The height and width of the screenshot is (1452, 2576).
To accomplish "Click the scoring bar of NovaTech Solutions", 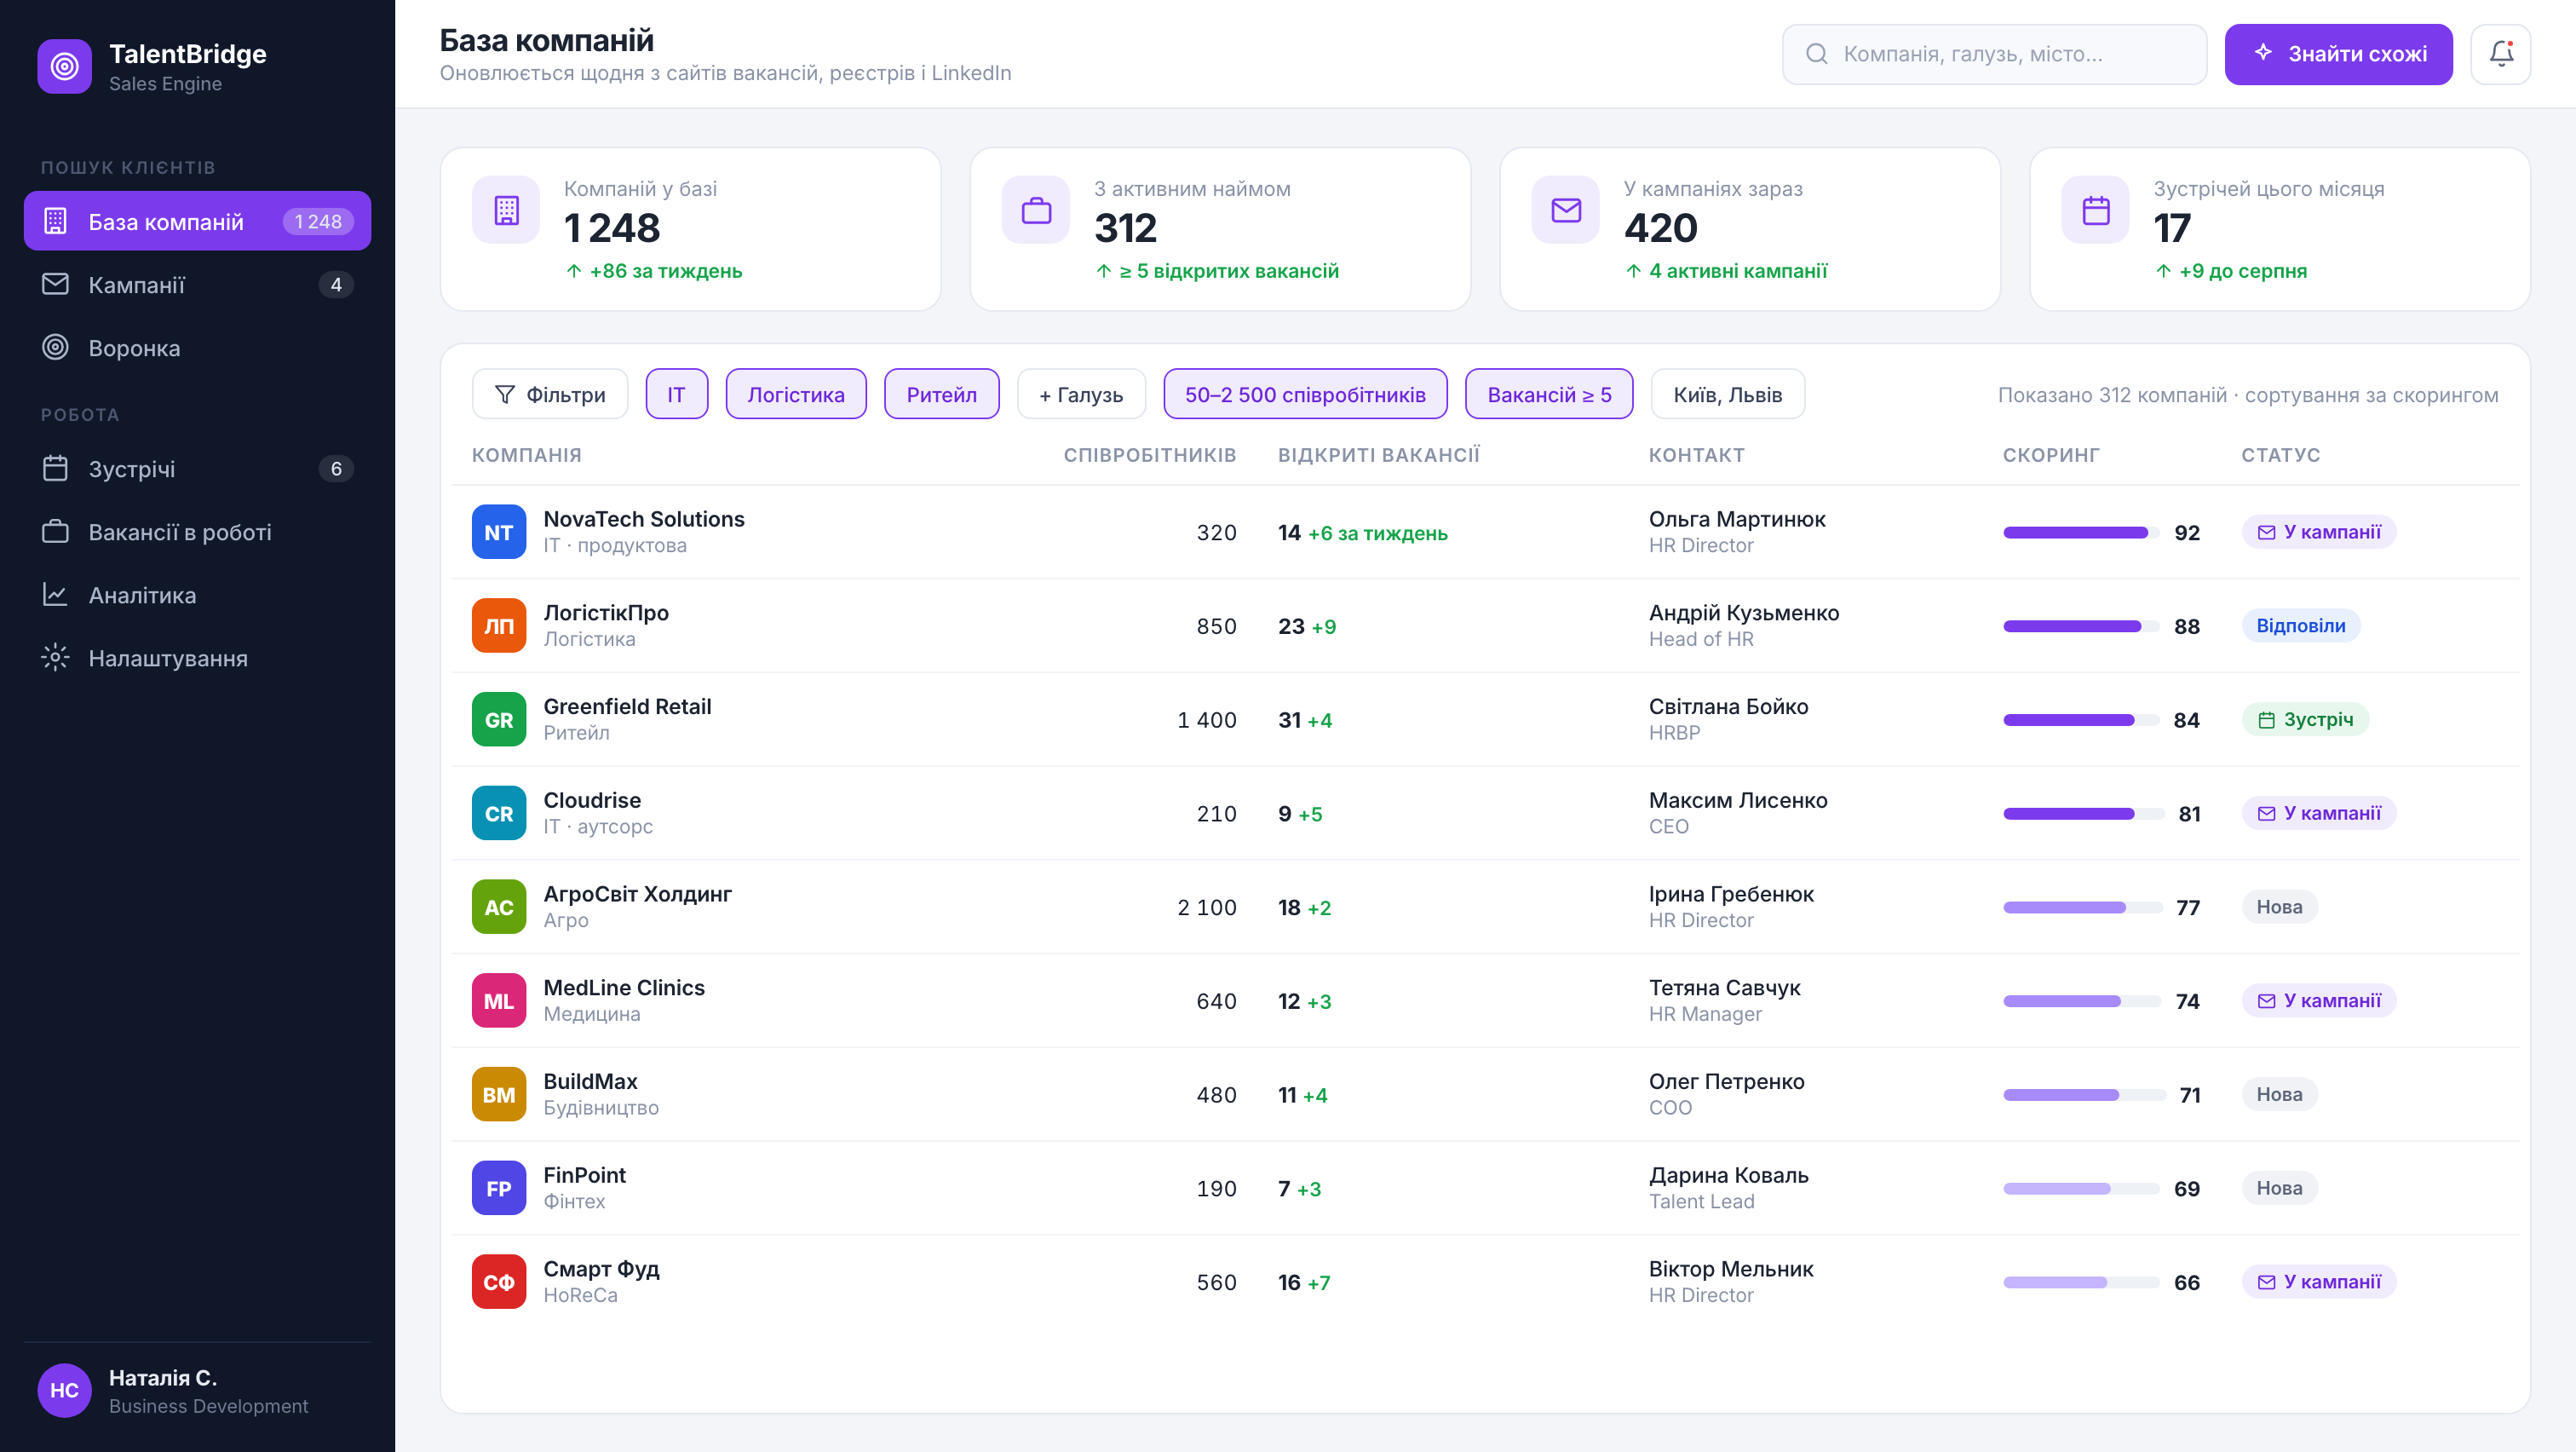I will pos(2081,533).
